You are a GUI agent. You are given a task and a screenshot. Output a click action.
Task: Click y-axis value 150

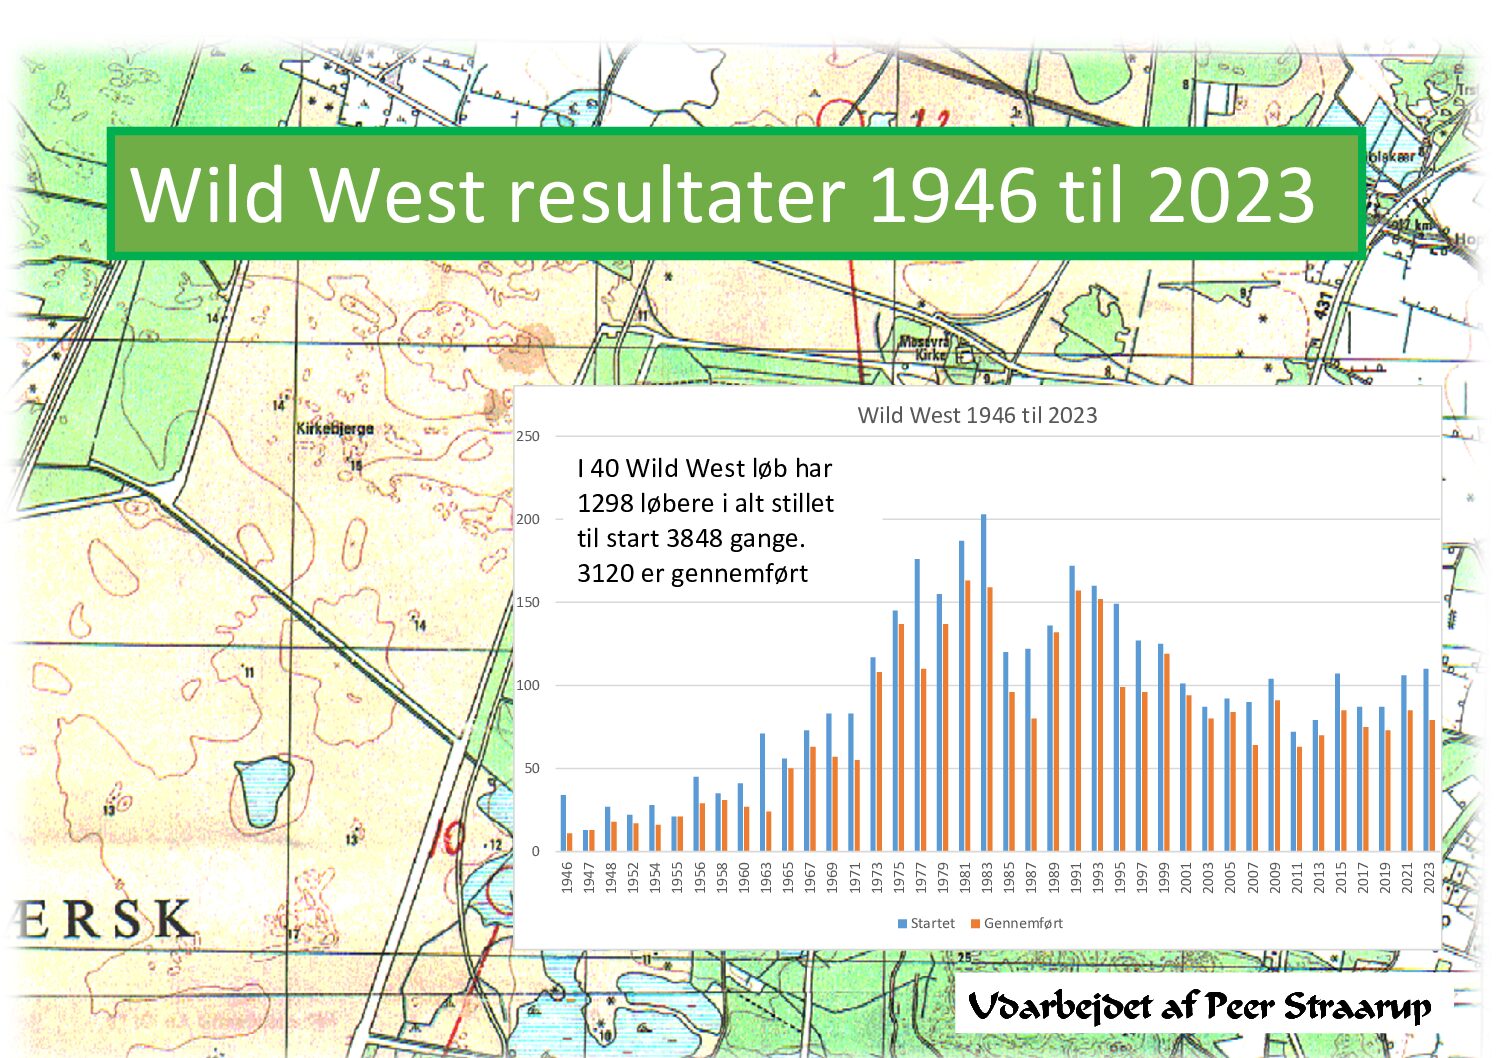point(528,602)
